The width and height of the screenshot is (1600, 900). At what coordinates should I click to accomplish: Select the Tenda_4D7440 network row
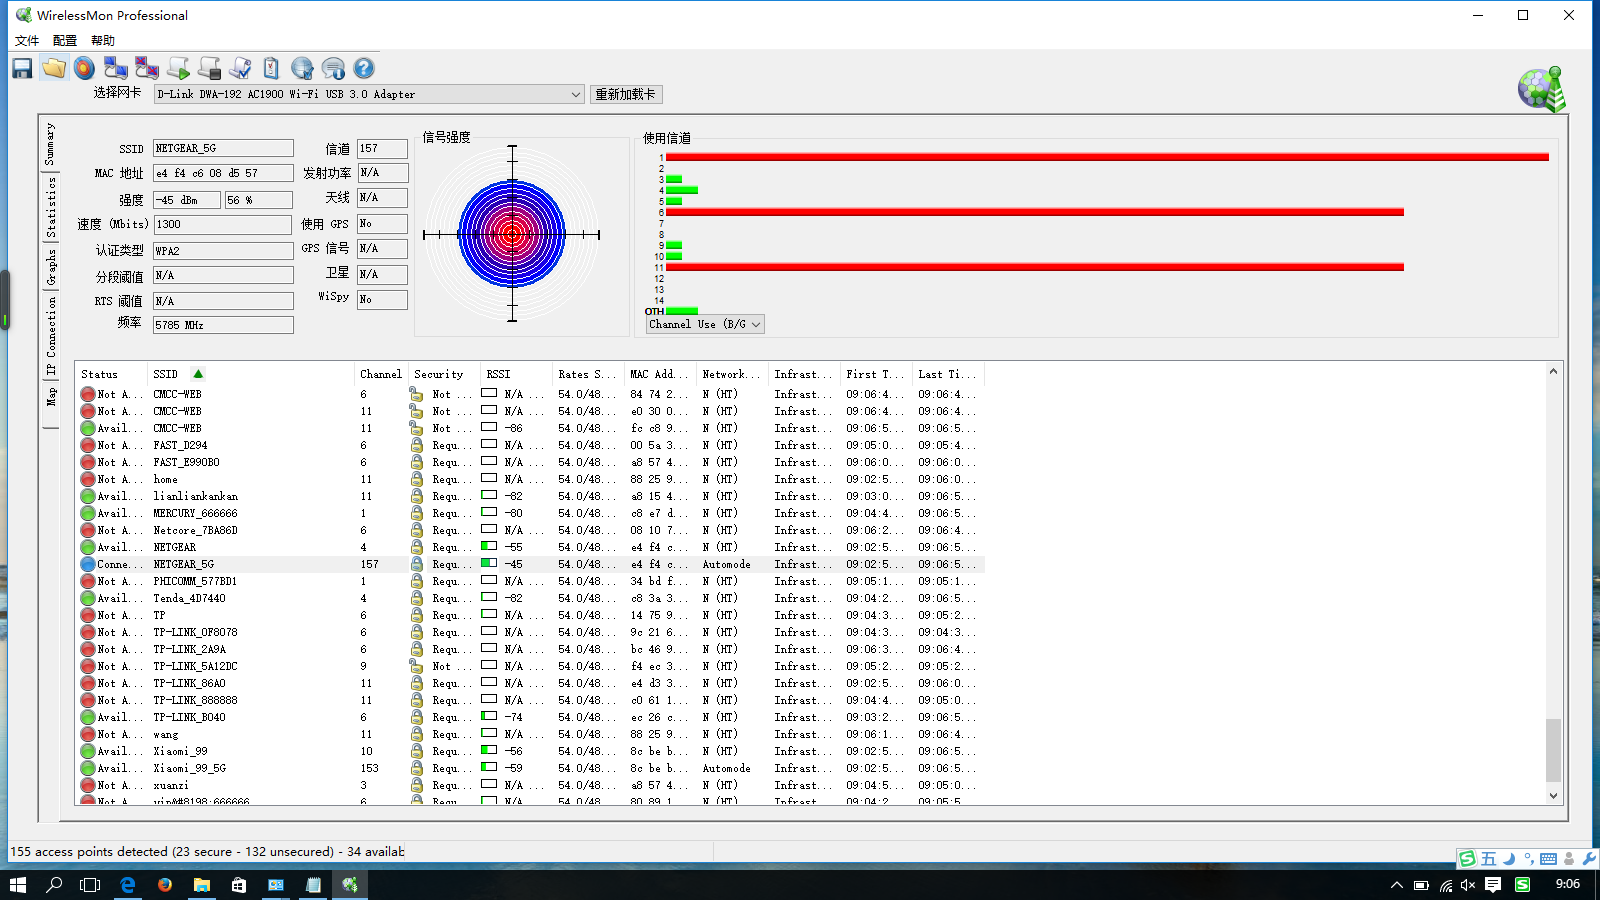coord(530,598)
